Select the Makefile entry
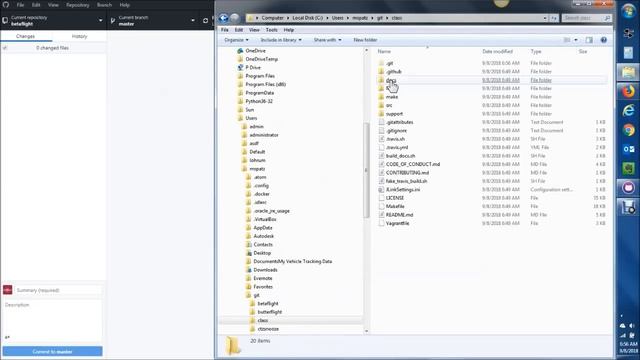 (x=395, y=206)
